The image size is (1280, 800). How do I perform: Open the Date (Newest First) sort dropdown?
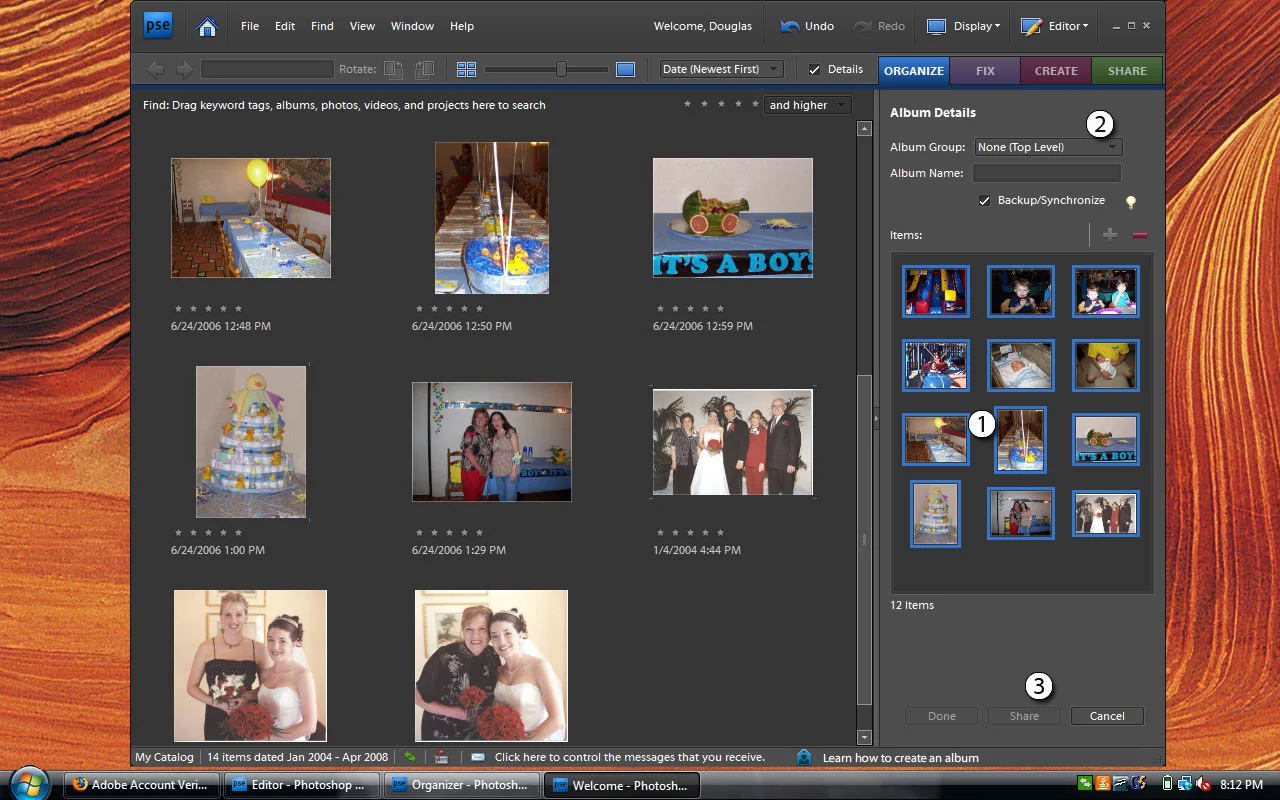(x=721, y=69)
